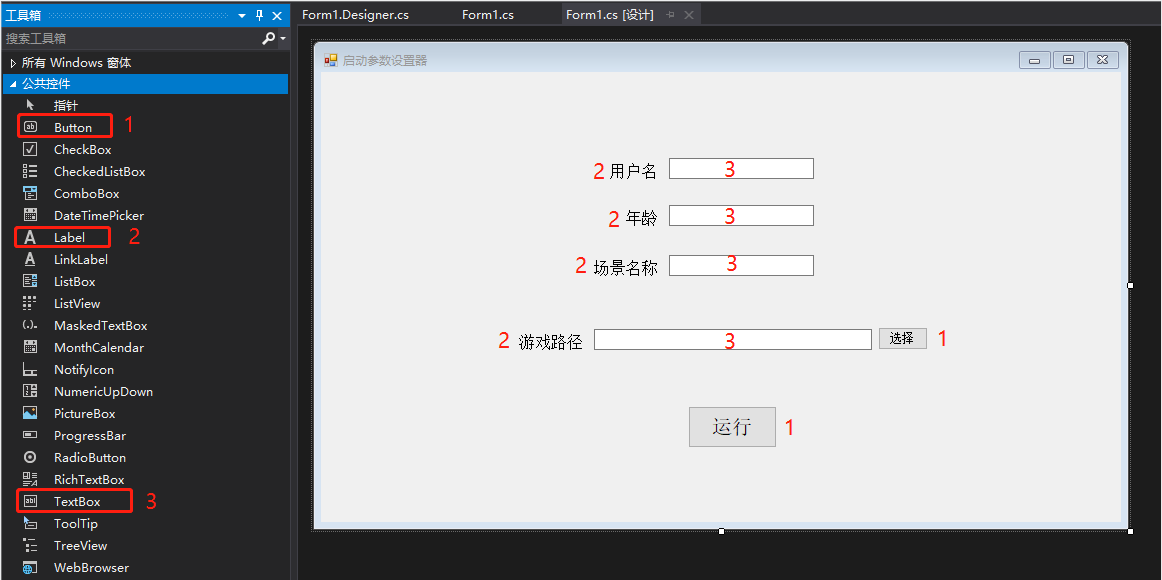Screen dimensions: 1162x580
Task: Choose the MaskedTextBox control icon
Action: coord(30,325)
